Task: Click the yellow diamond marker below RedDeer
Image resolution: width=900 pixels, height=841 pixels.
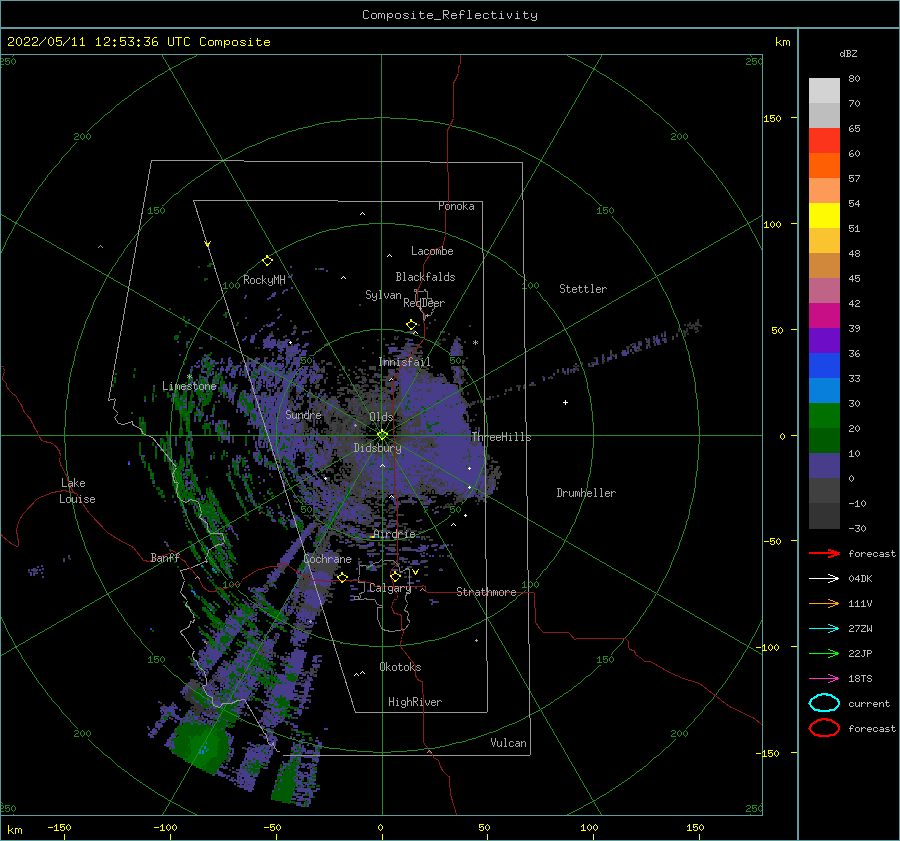Action: (411, 325)
